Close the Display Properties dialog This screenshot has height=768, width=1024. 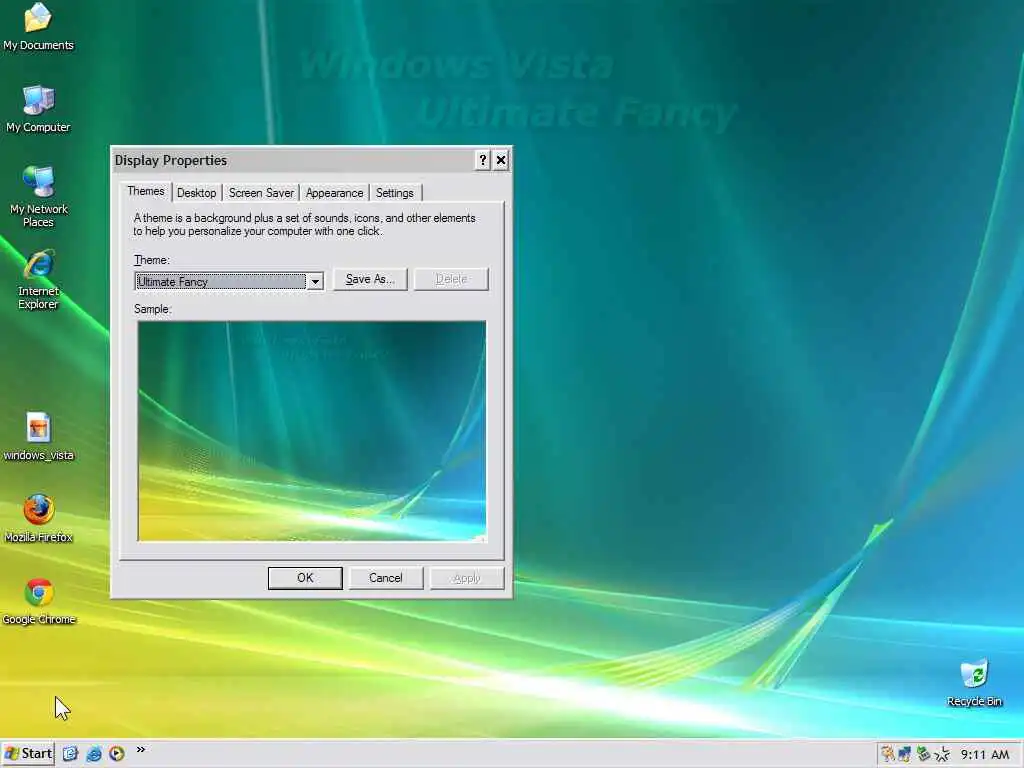point(501,160)
